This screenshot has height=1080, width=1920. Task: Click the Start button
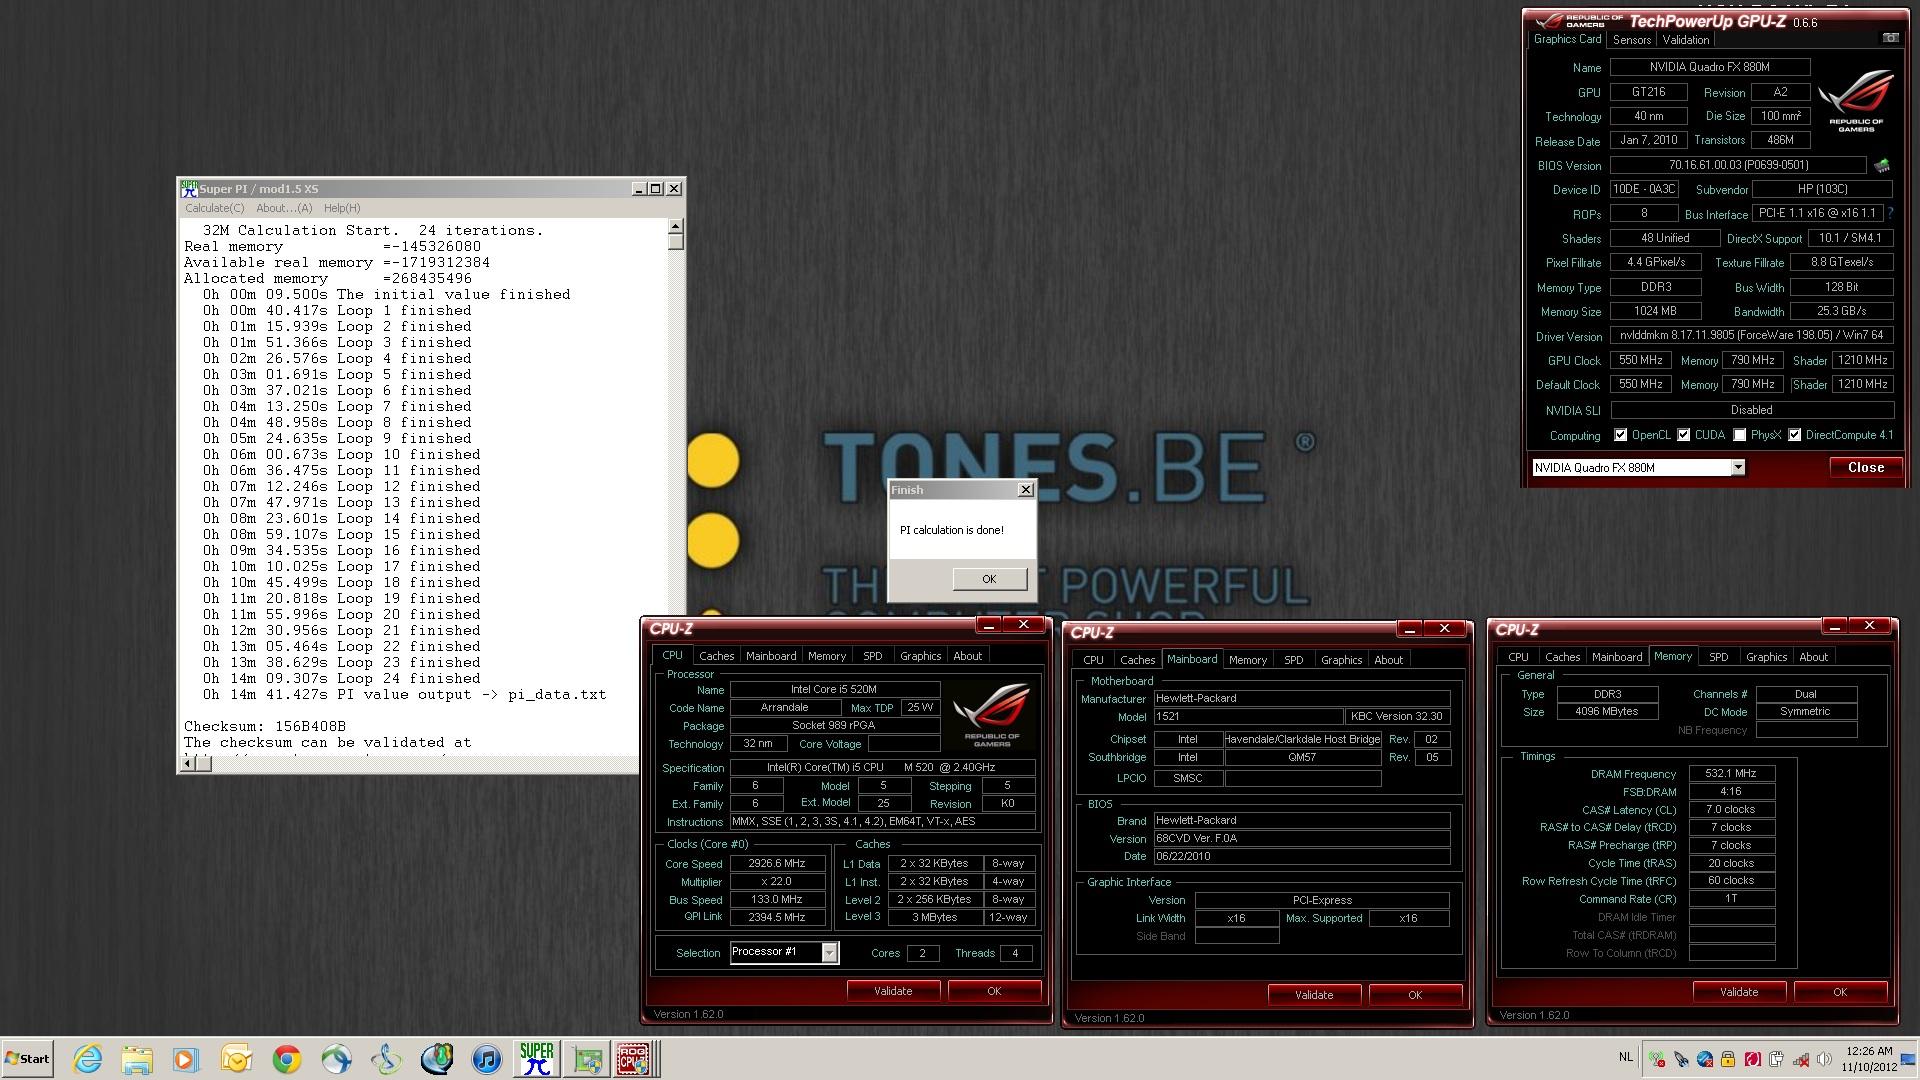click(x=27, y=1059)
